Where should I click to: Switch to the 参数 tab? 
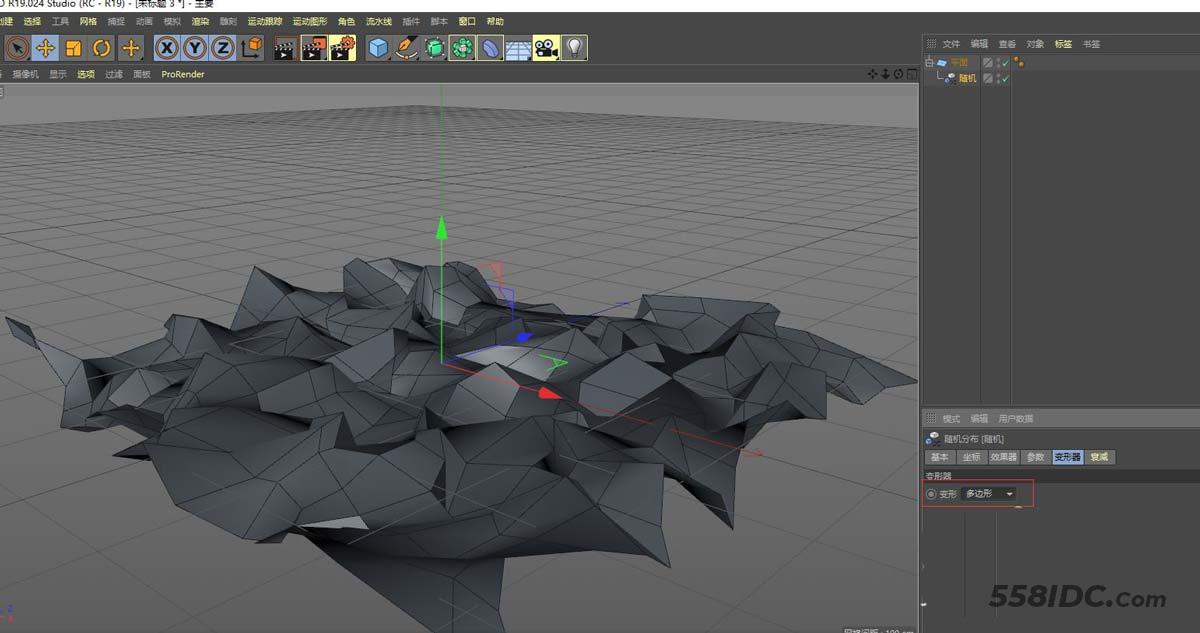point(1035,457)
